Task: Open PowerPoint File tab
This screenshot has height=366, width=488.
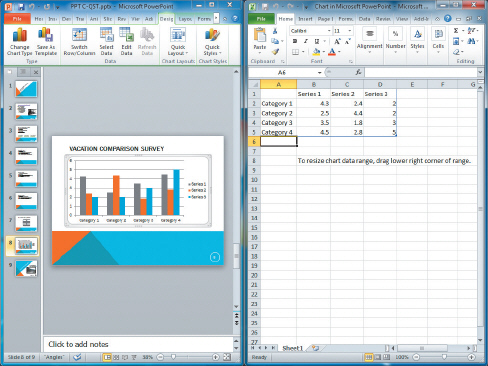Action: tap(17, 19)
